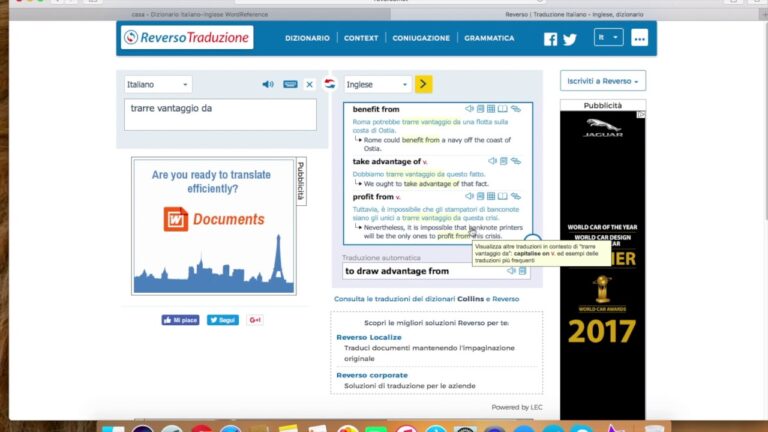Click the link icon for 'take advantage of'
Image resolution: width=768 pixels, height=432 pixels.
pyautogui.click(x=516, y=161)
